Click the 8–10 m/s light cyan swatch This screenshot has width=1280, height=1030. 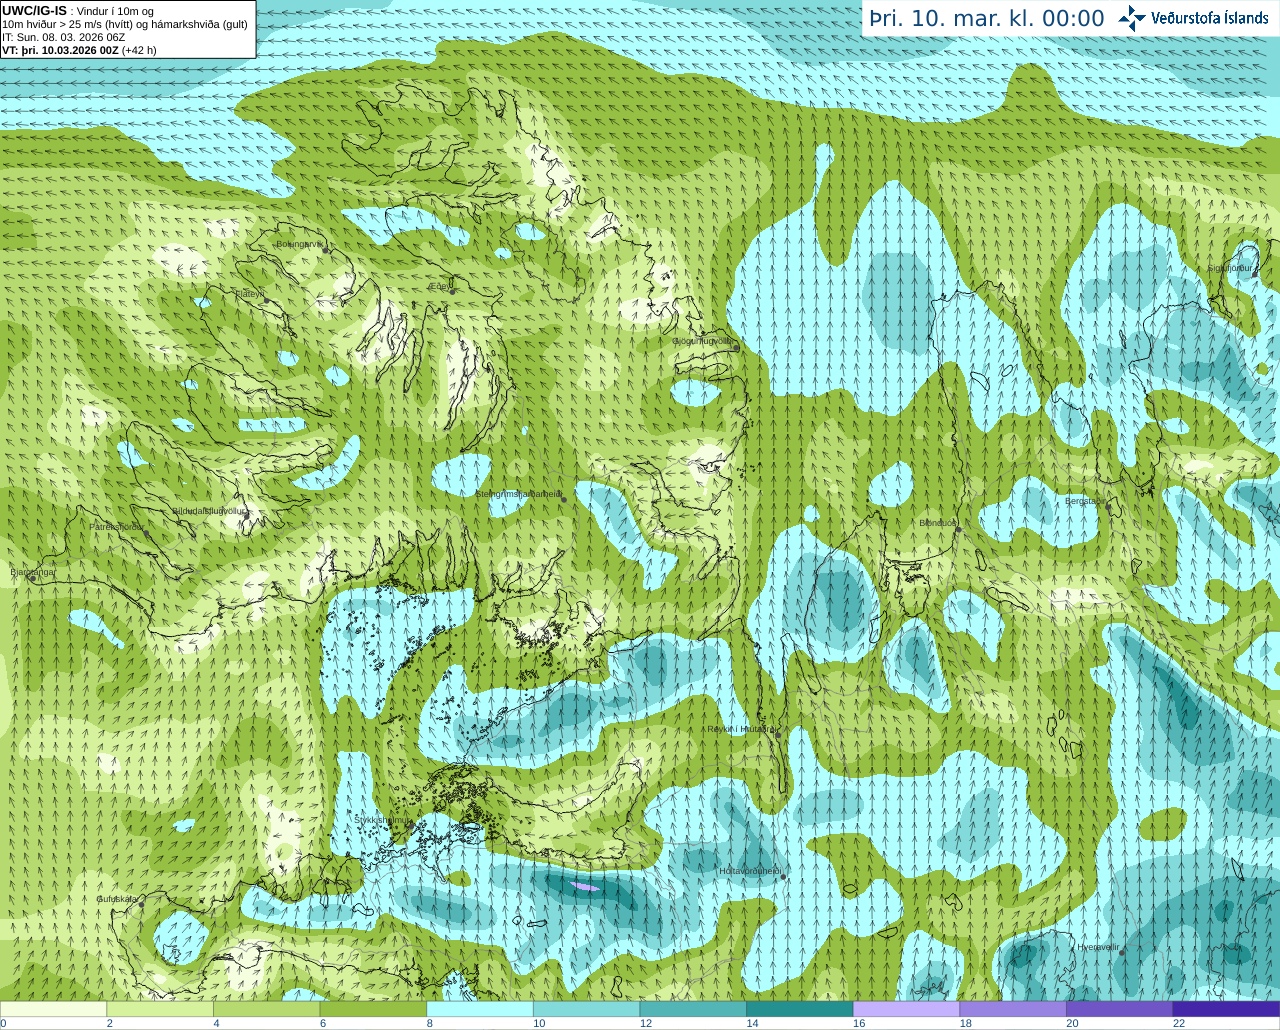pyautogui.click(x=480, y=1009)
